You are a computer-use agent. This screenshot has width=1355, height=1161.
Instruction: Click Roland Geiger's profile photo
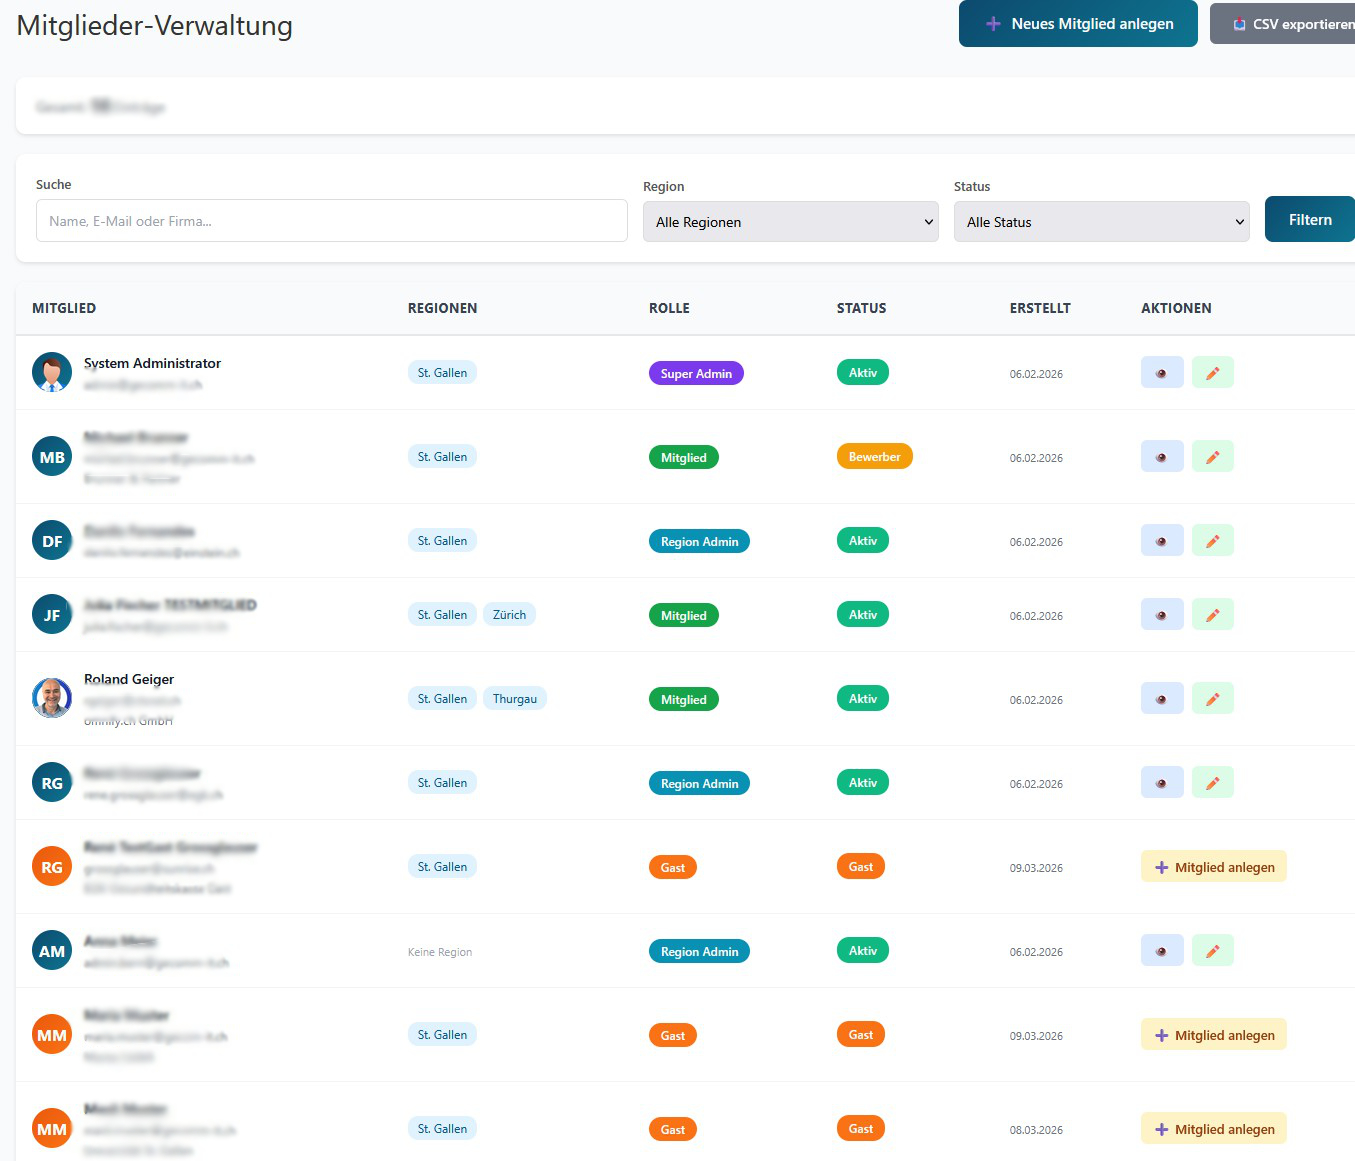coord(52,698)
